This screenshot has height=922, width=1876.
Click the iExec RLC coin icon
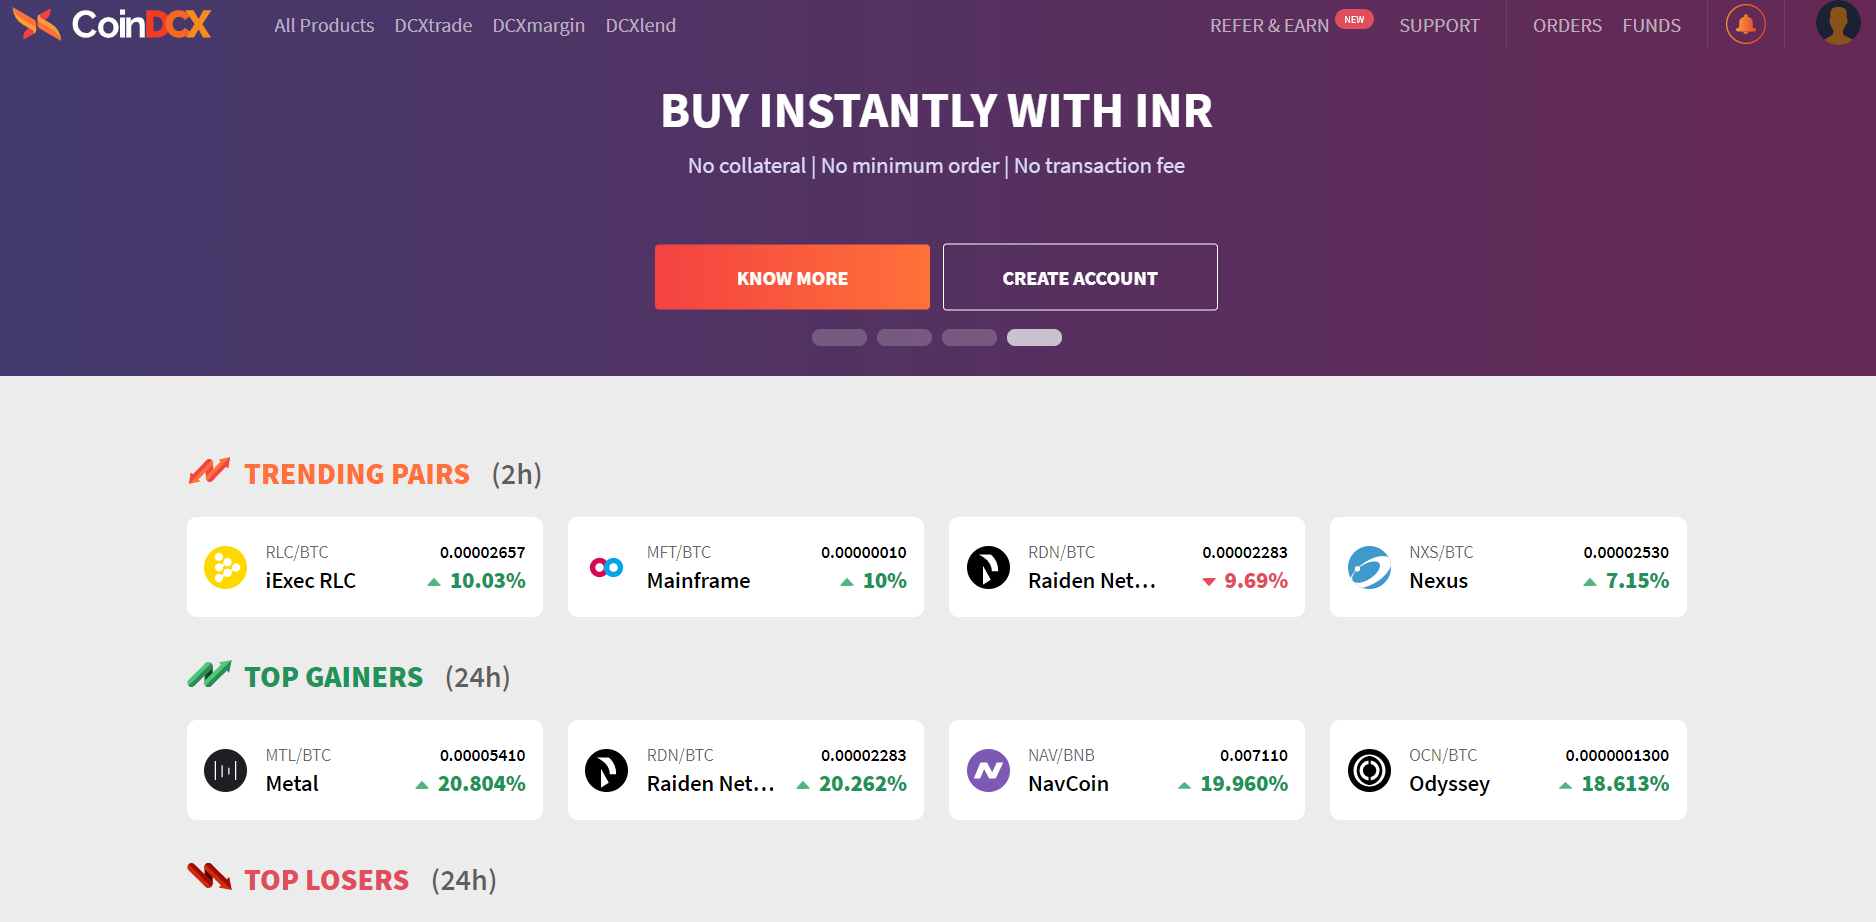[226, 568]
